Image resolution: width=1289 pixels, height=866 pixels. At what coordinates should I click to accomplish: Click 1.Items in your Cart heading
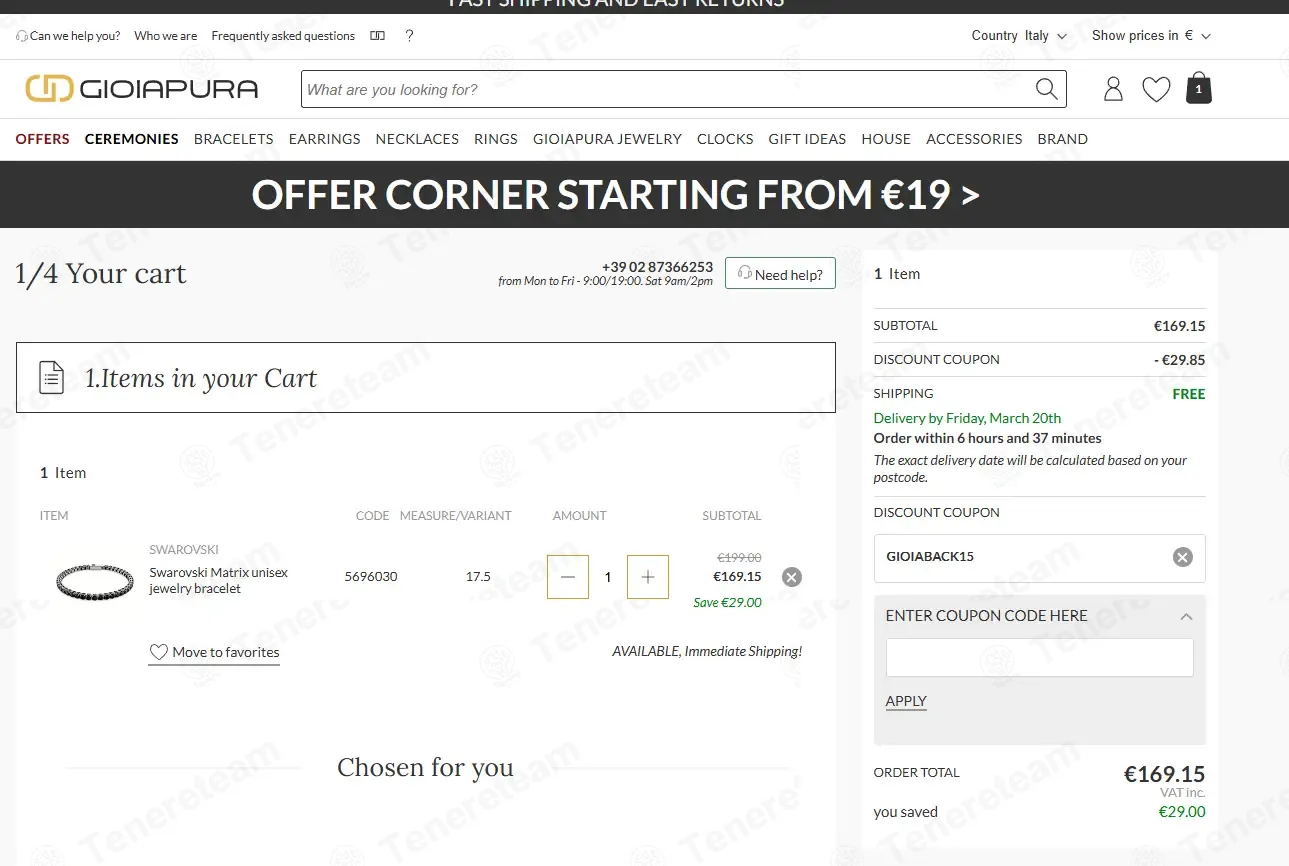pos(200,378)
